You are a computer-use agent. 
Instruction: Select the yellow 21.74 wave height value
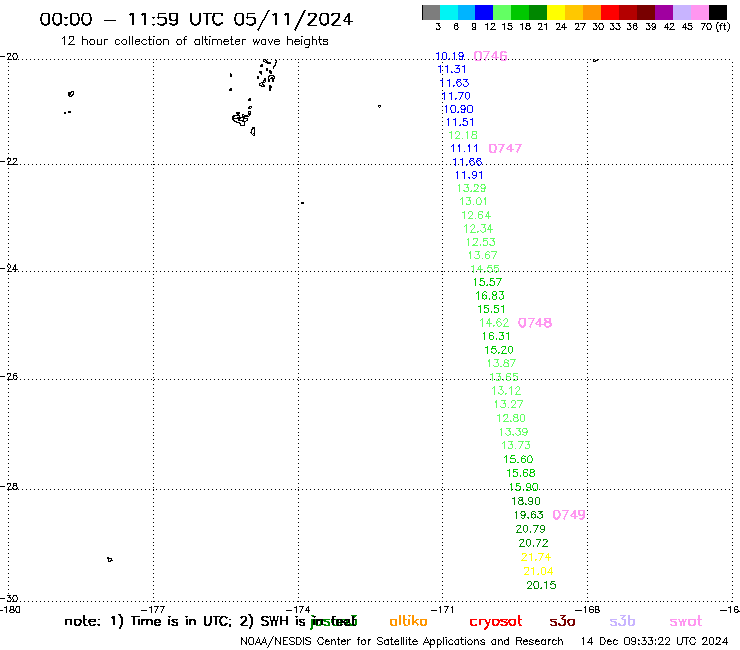pyautogui.click(x=536, y=557)
